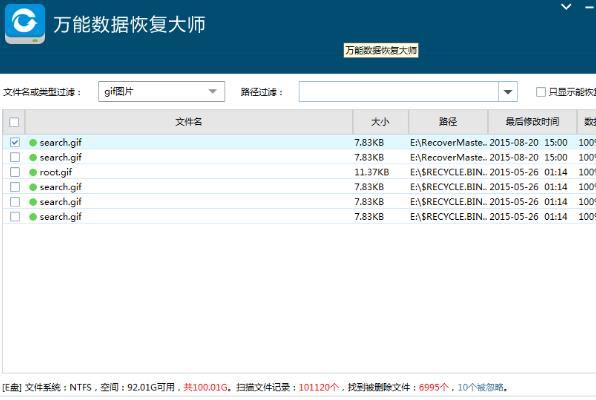Screen dimensions: 596x400
Task: Sort by the 大小 column header
Action: (380, 122)
